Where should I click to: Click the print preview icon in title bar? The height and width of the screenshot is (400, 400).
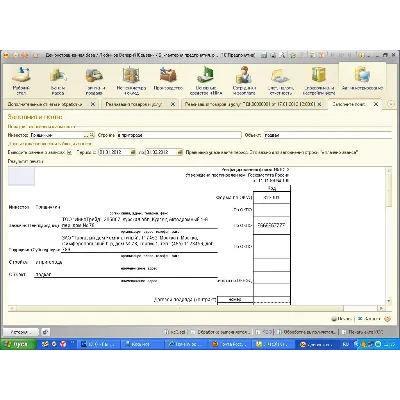point(282,55)
